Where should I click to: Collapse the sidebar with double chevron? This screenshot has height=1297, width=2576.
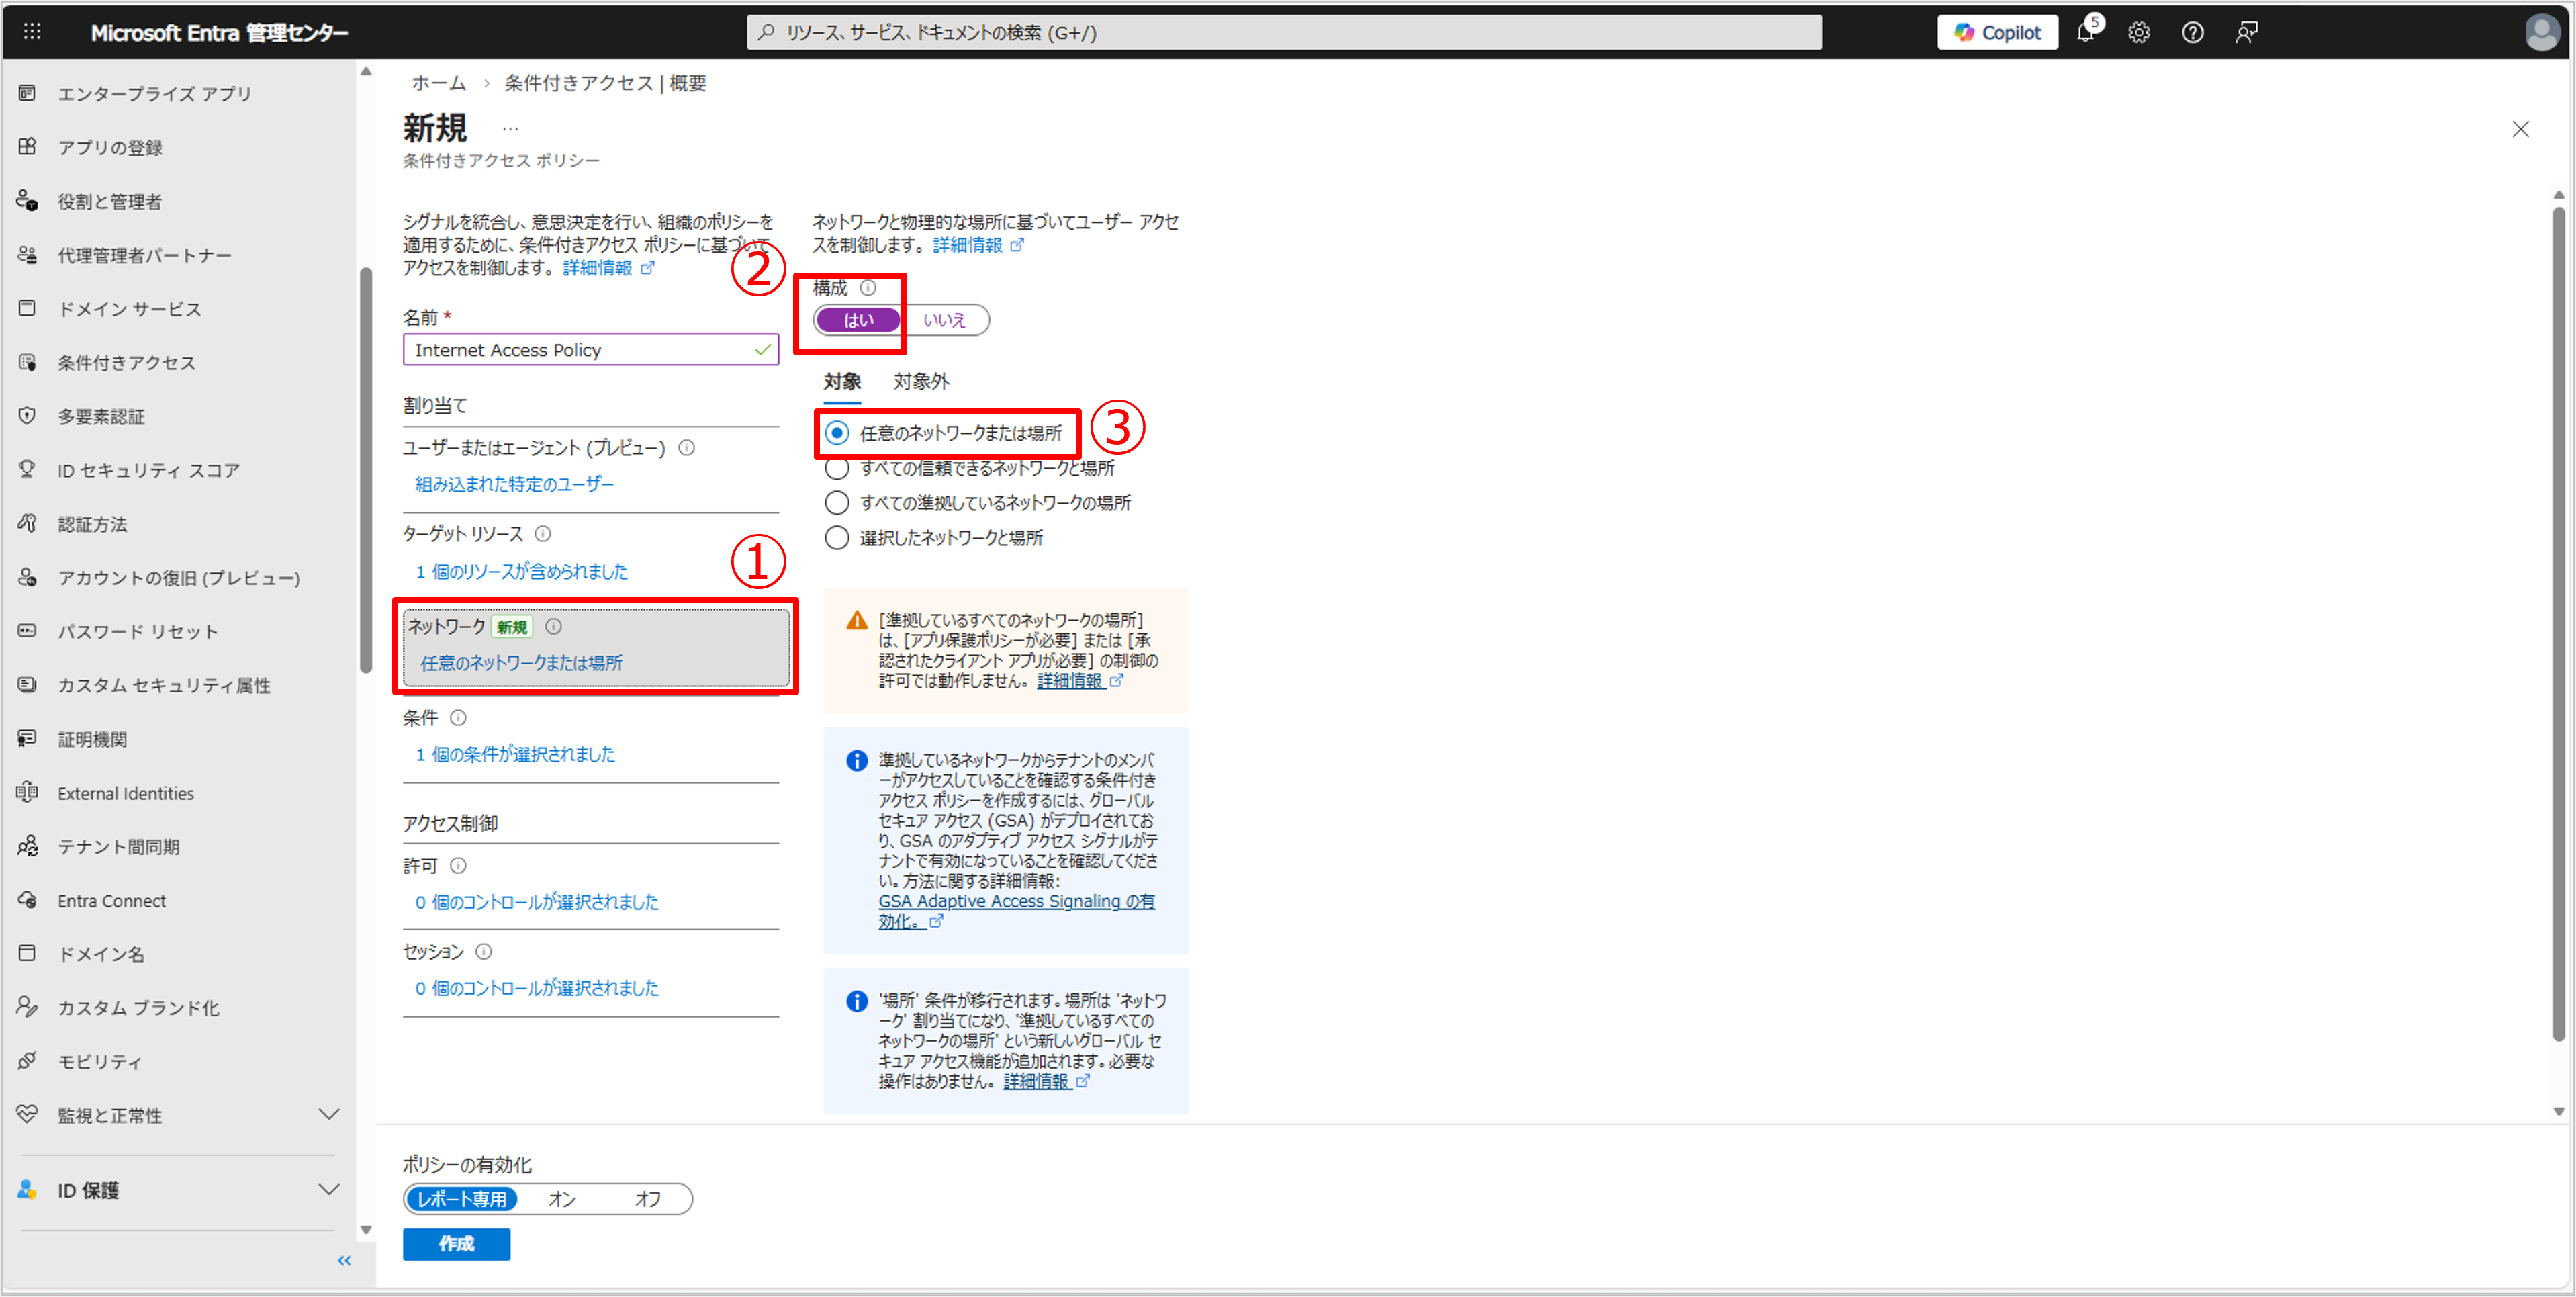click(x=344, y=1260)
